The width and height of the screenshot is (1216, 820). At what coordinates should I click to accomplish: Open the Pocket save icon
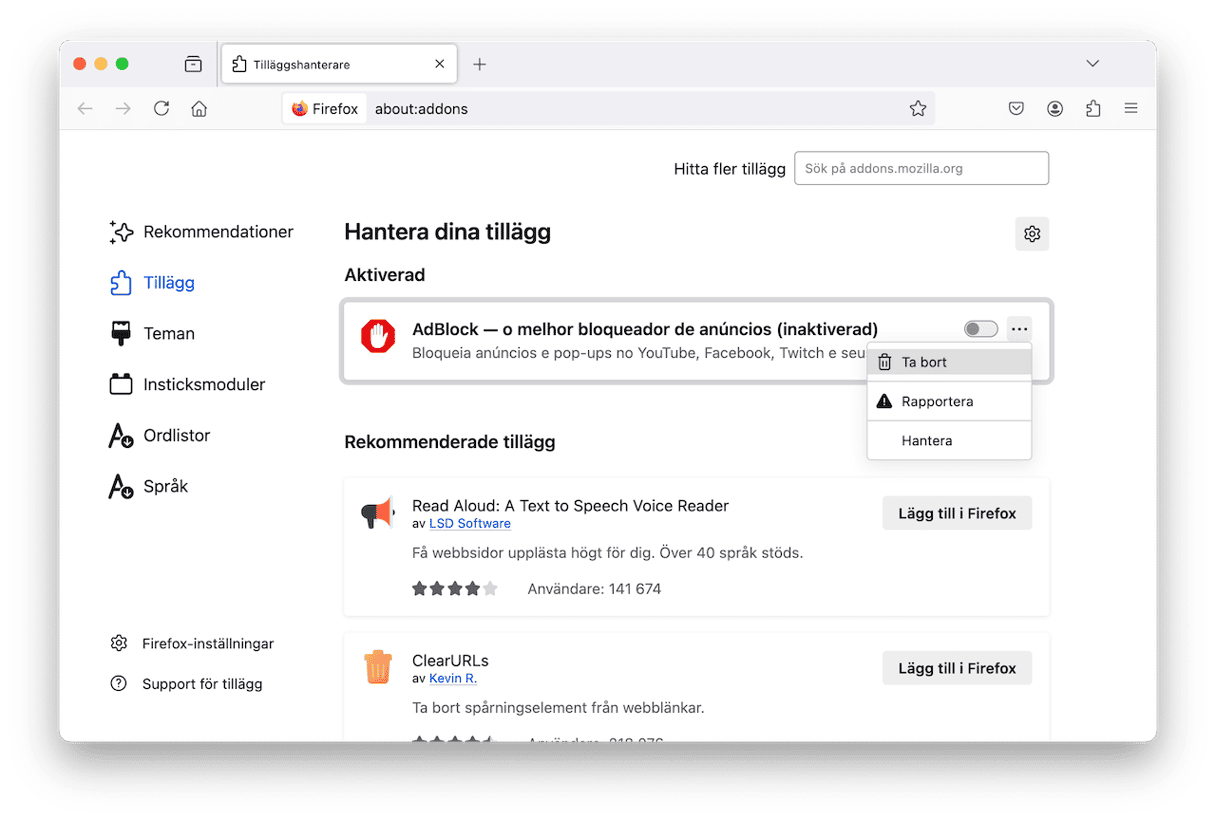pos(1016,109)
